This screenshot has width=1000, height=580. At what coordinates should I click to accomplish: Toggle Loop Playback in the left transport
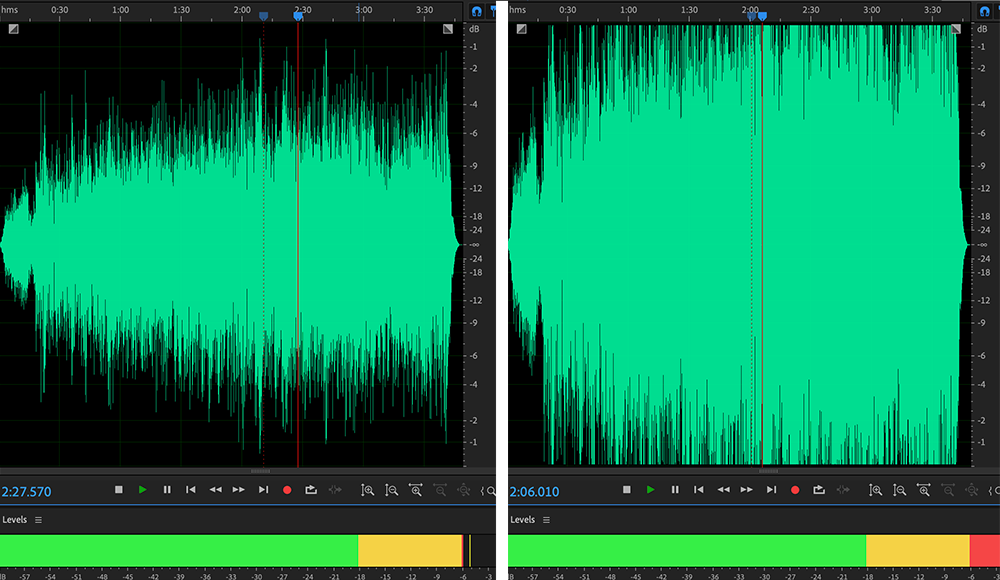click(x=311, y=490)
